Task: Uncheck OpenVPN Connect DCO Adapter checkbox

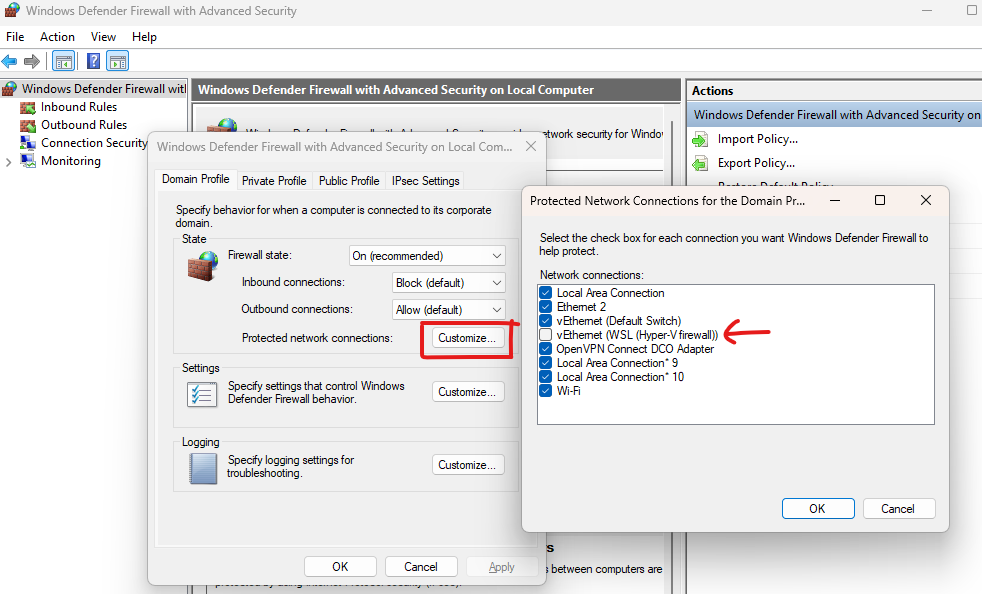Action: (x=545, y=349)
